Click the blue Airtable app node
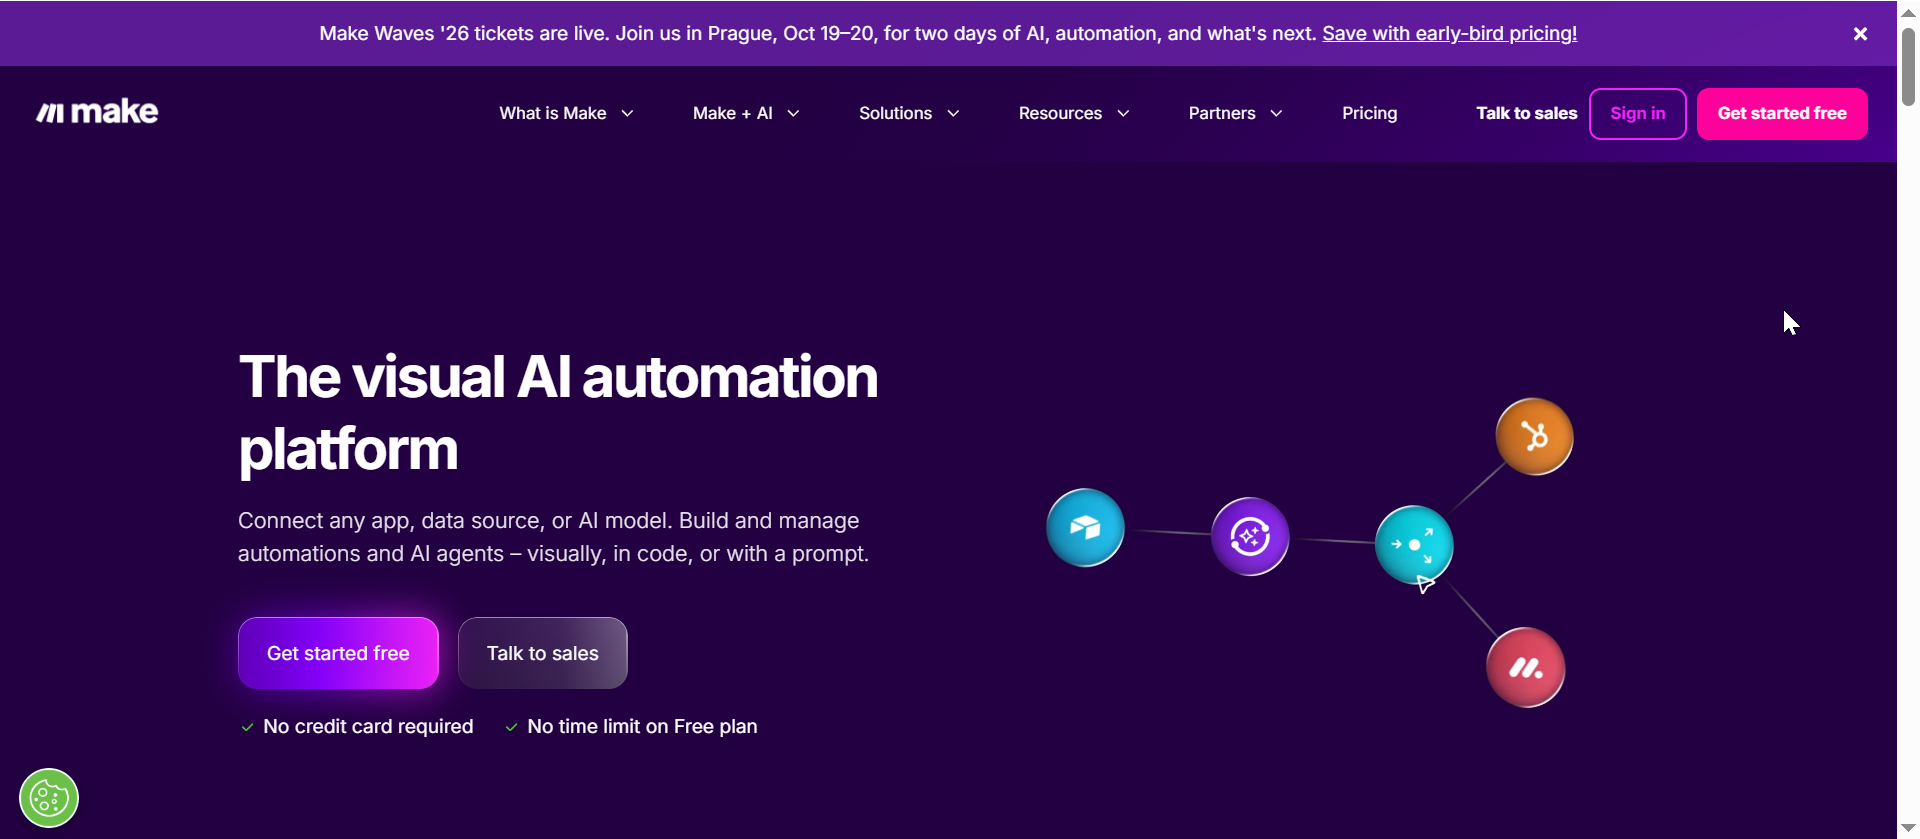The width and height of the screenshot is (1920, 839). tap(1085, 528)
